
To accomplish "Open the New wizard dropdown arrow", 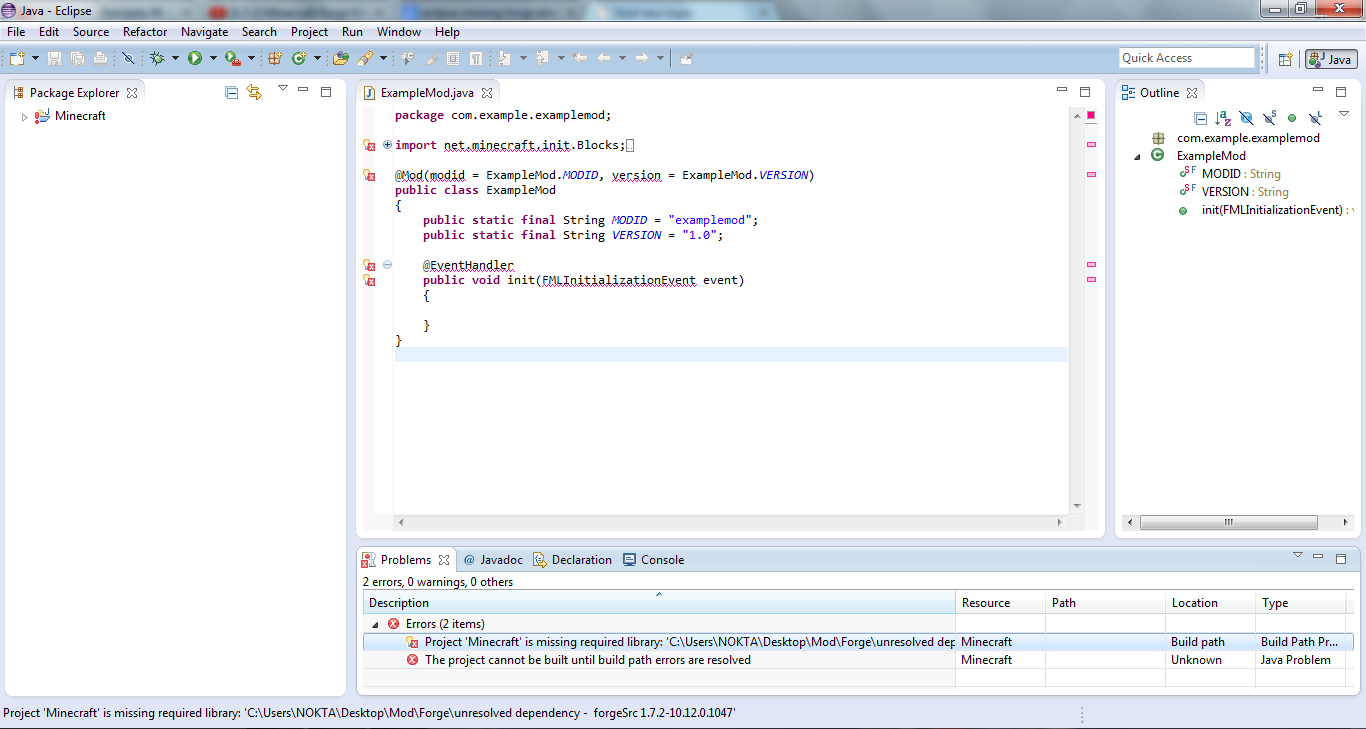I will click(x=35, y=58).
